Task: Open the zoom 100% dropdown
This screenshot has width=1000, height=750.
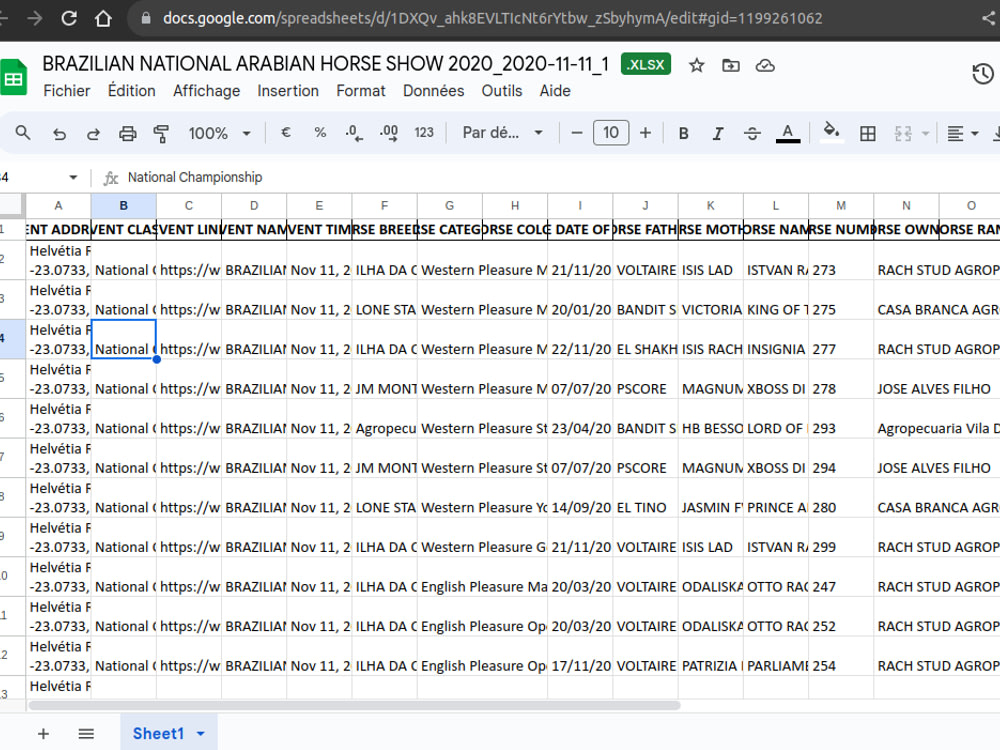Action: pyautogui.click(x=219, y=133)
